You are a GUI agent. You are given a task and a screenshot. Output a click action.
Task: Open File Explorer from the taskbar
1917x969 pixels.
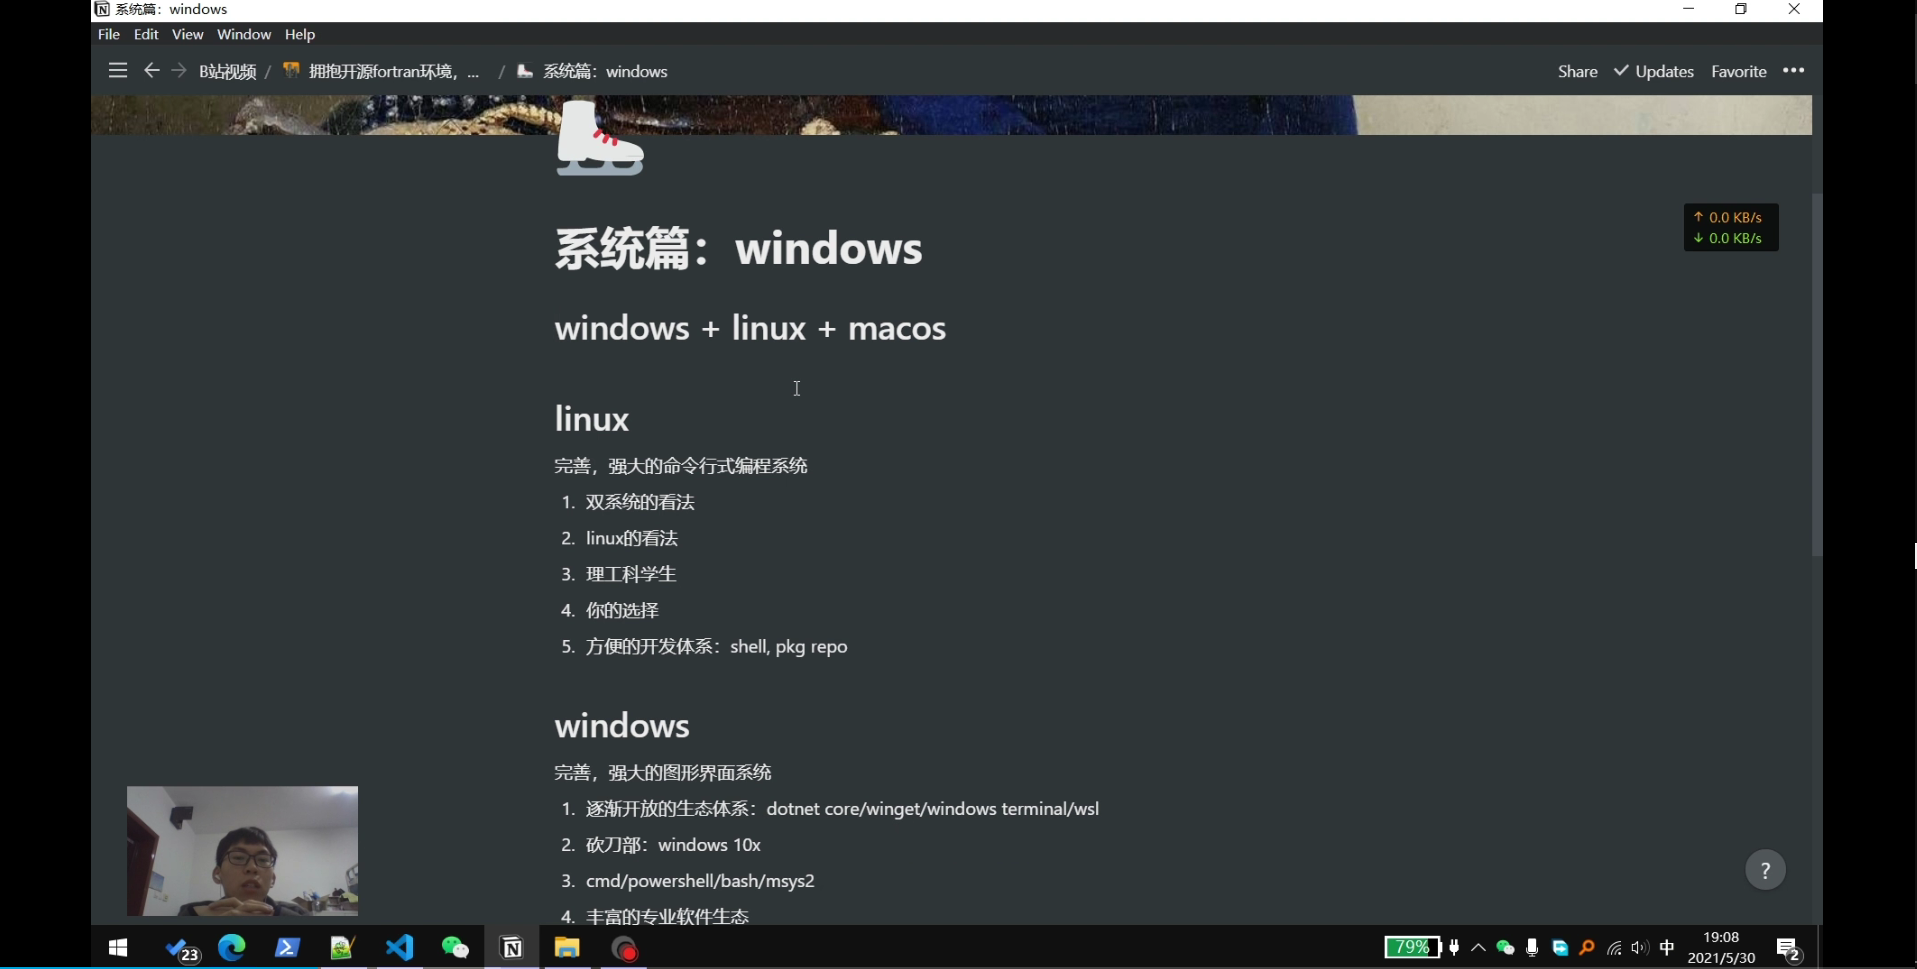click(x=567, y=948)
